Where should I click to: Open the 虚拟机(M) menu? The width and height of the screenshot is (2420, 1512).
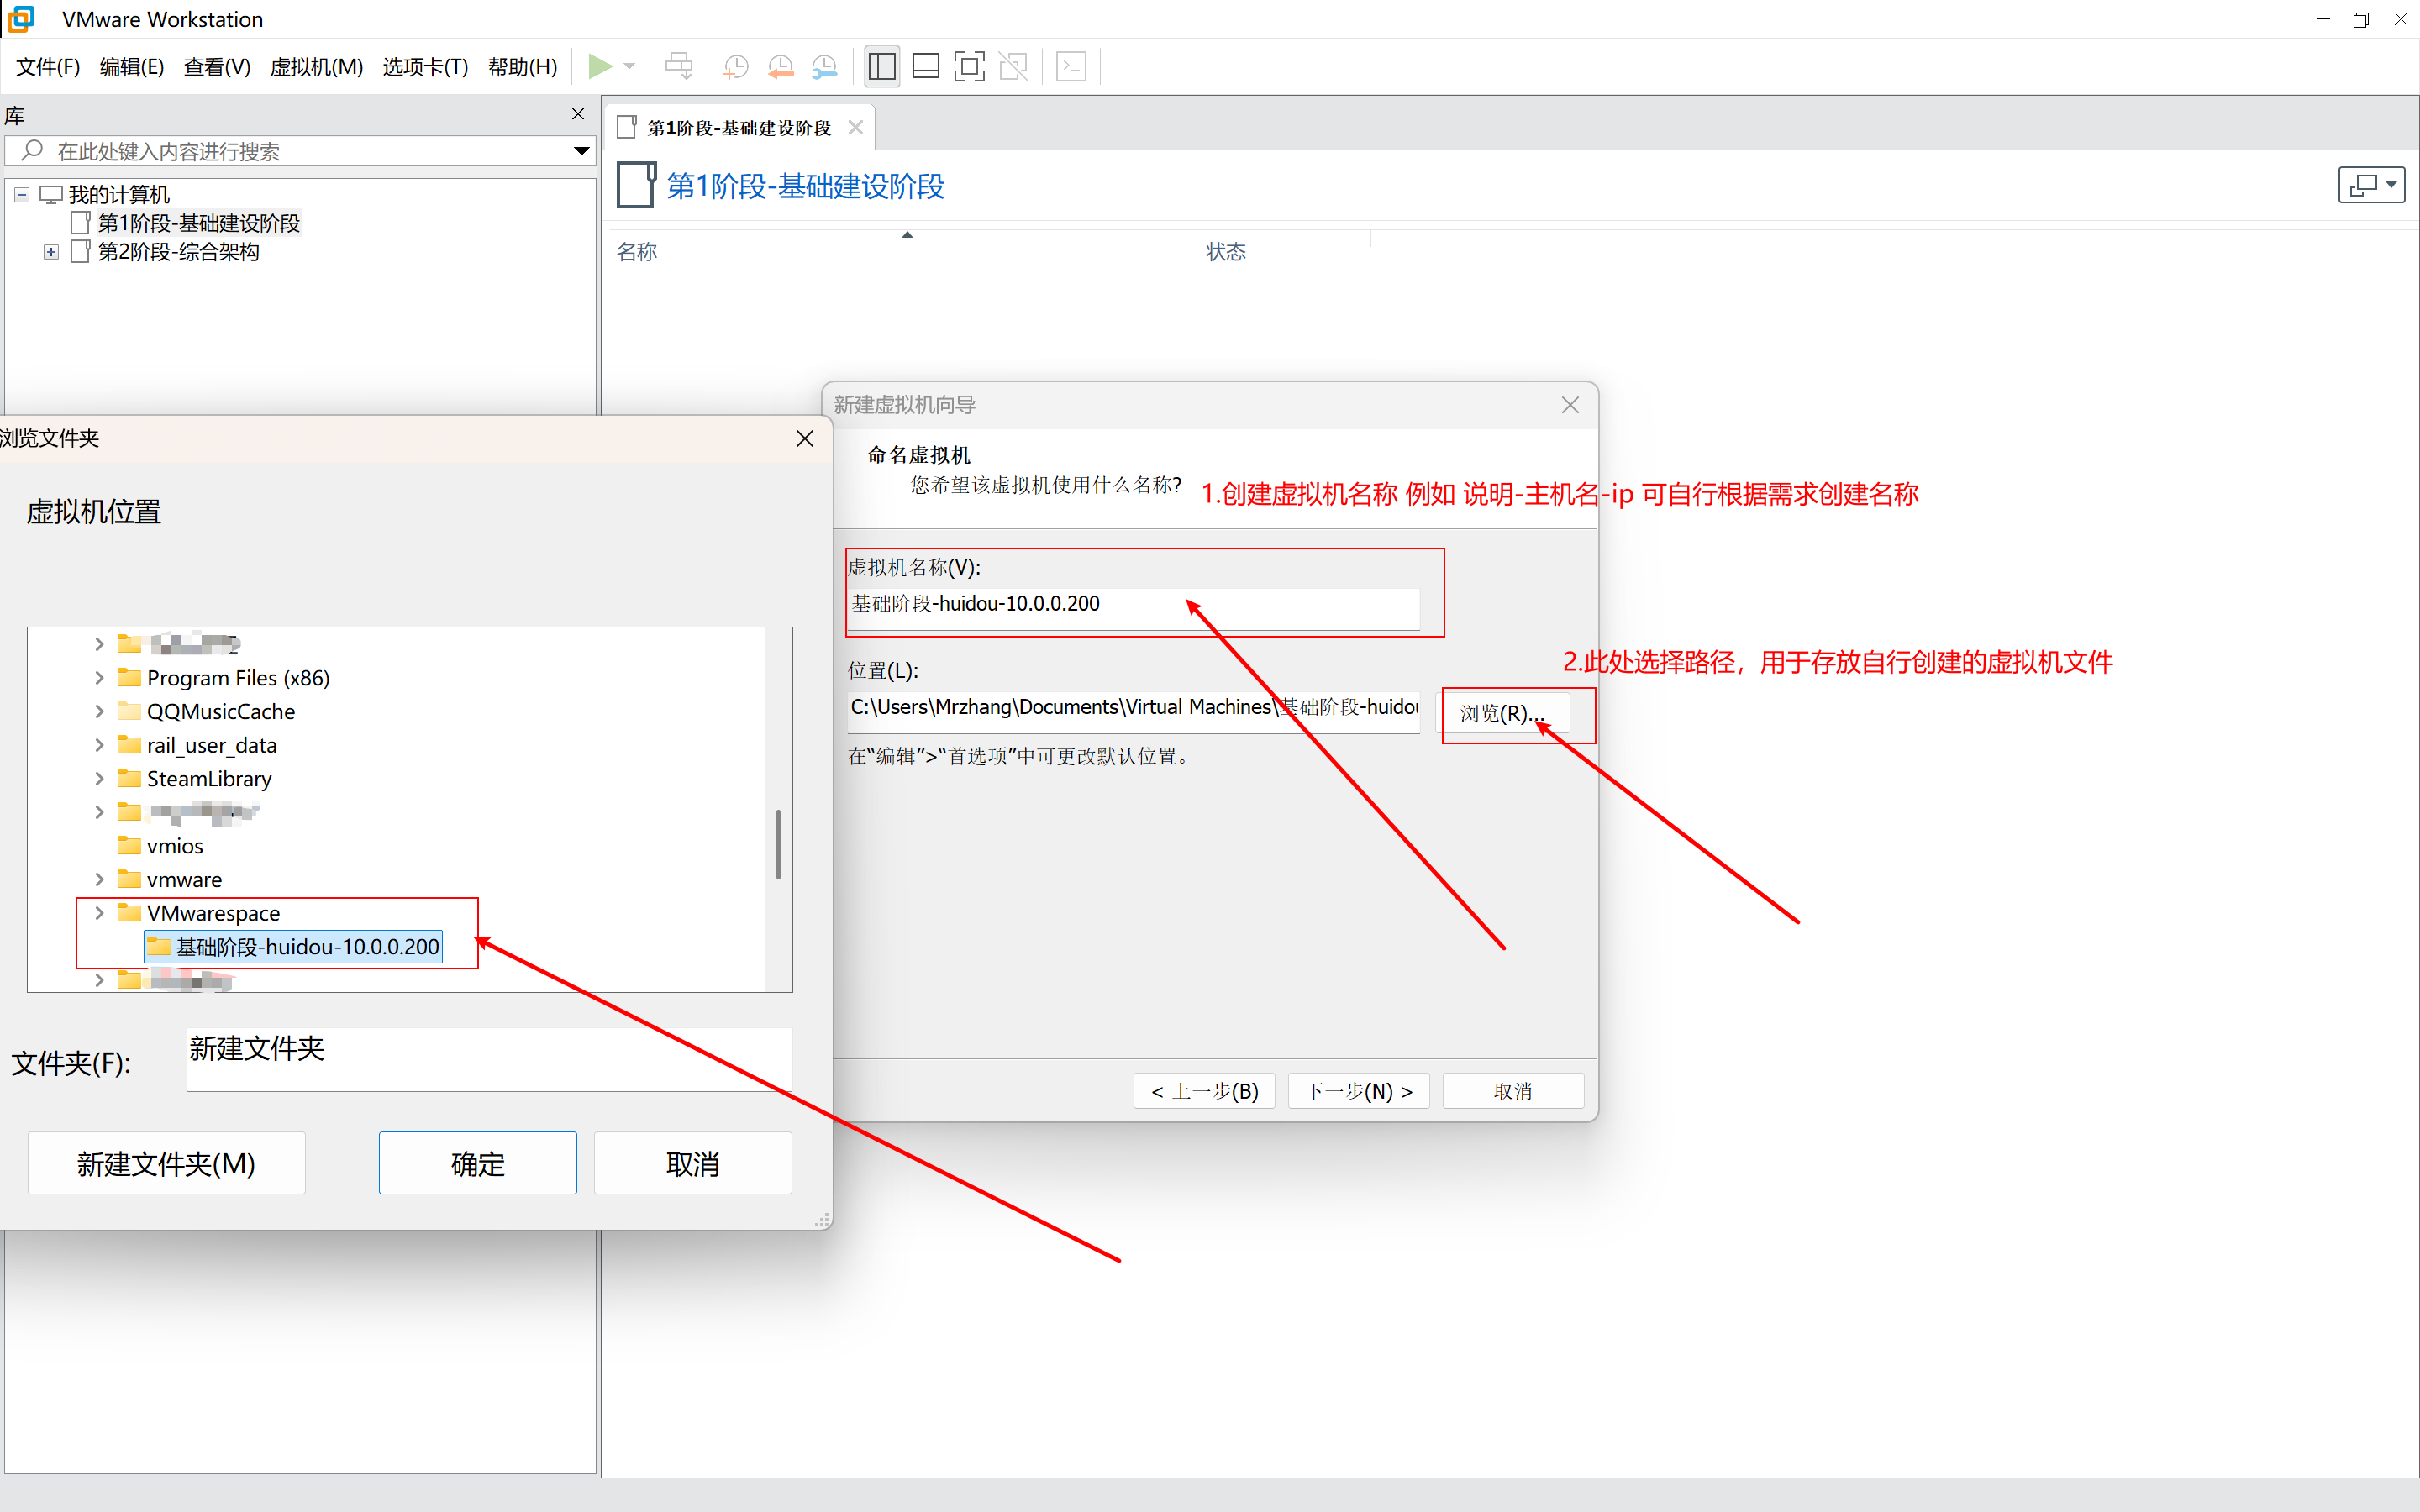tap(316, 67)
